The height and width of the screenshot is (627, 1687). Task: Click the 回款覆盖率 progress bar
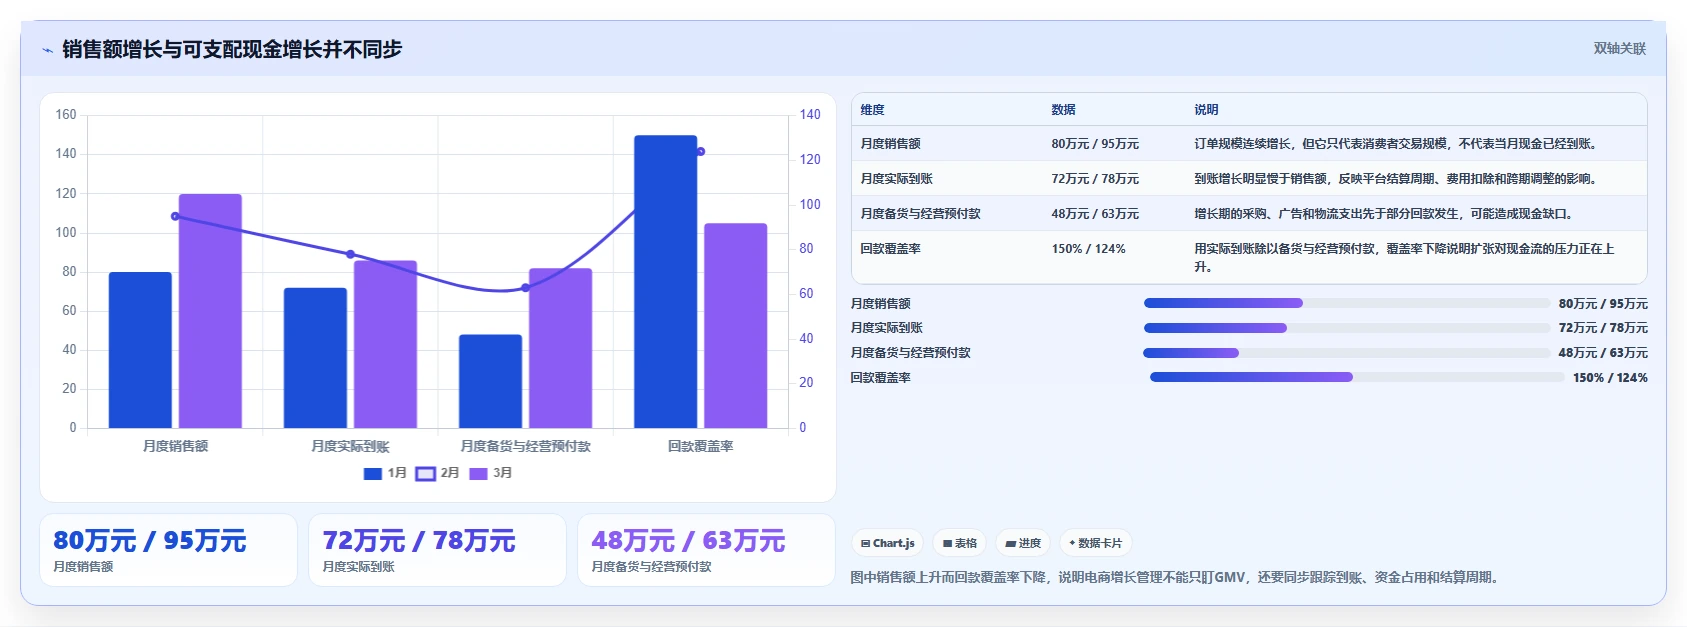1357,377
